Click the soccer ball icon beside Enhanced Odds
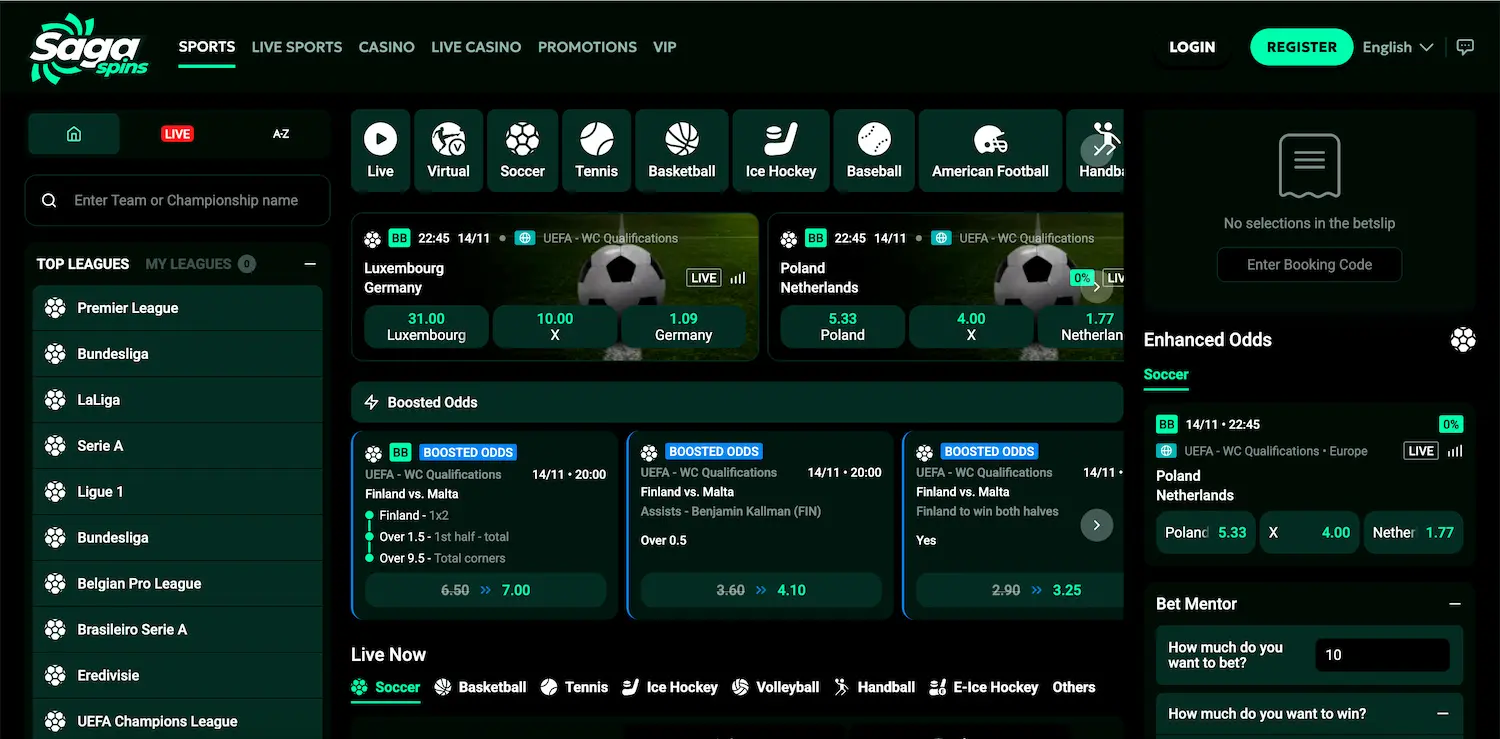 pyautogui.click(x=1463, y=339)
